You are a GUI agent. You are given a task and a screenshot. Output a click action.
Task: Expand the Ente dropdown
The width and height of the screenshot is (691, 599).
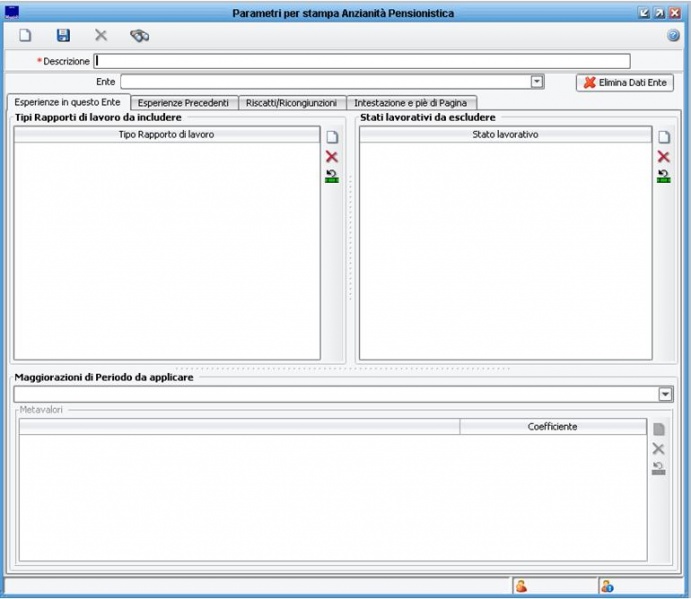pos(537,82)
